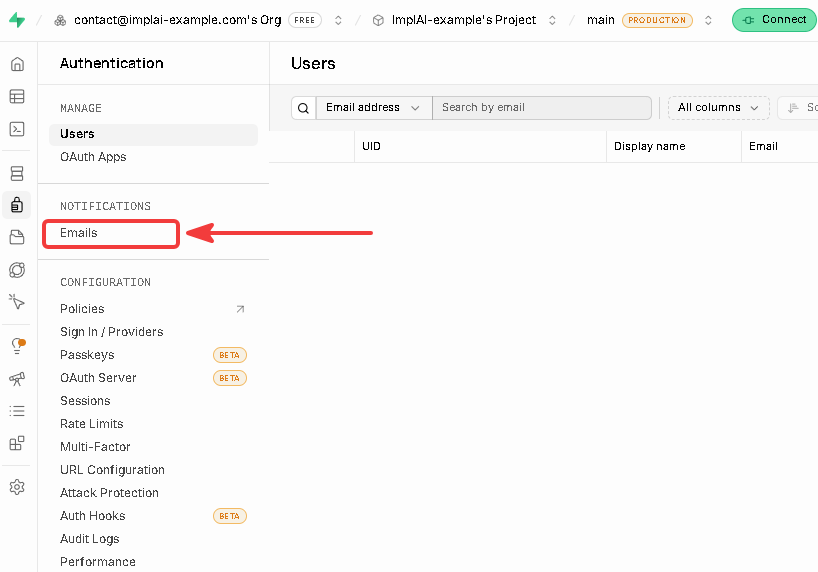Open the SQL Editor sidebar icon

pyautogui.click(x=17, y=129)
